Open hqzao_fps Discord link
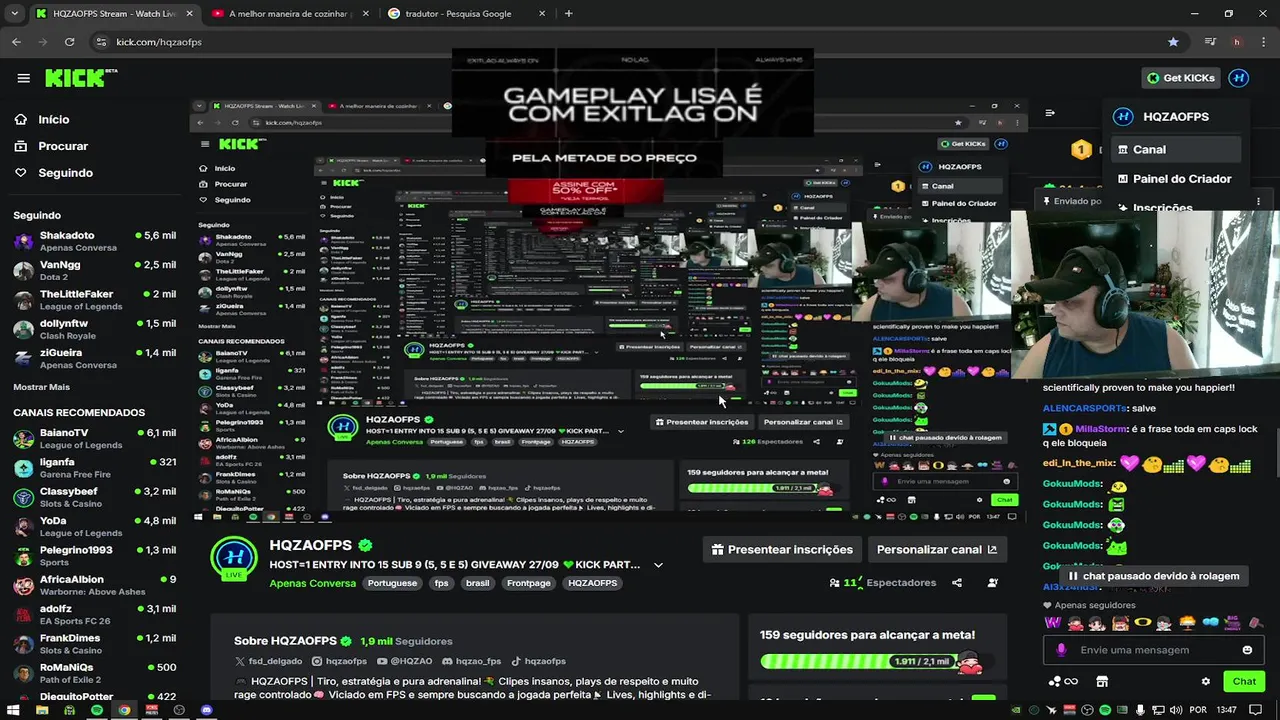Image resolution: width=1280 pixels, height=720 pixels. (472, 661)
